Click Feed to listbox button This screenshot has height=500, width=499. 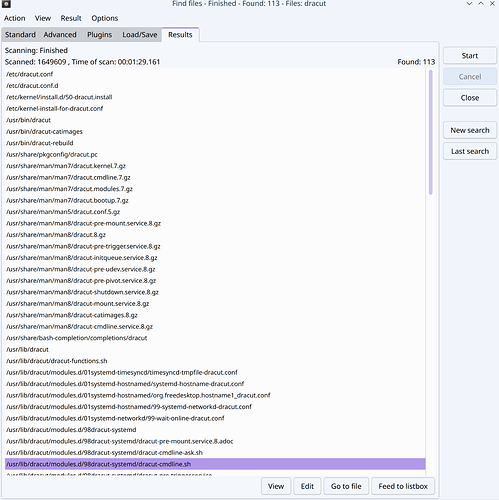(x=403, y=486)
